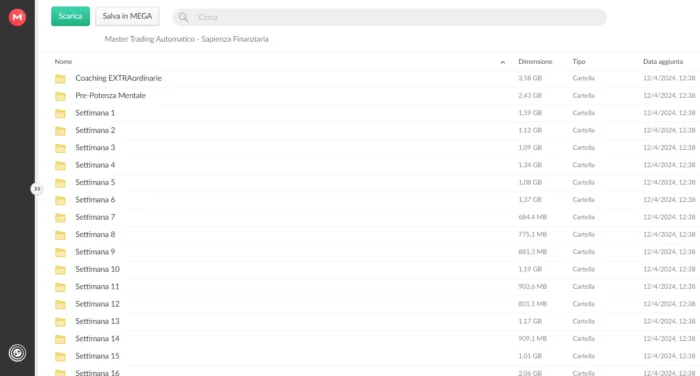
Task: Click the 3,58 GB size value
Action: point(530,78)
